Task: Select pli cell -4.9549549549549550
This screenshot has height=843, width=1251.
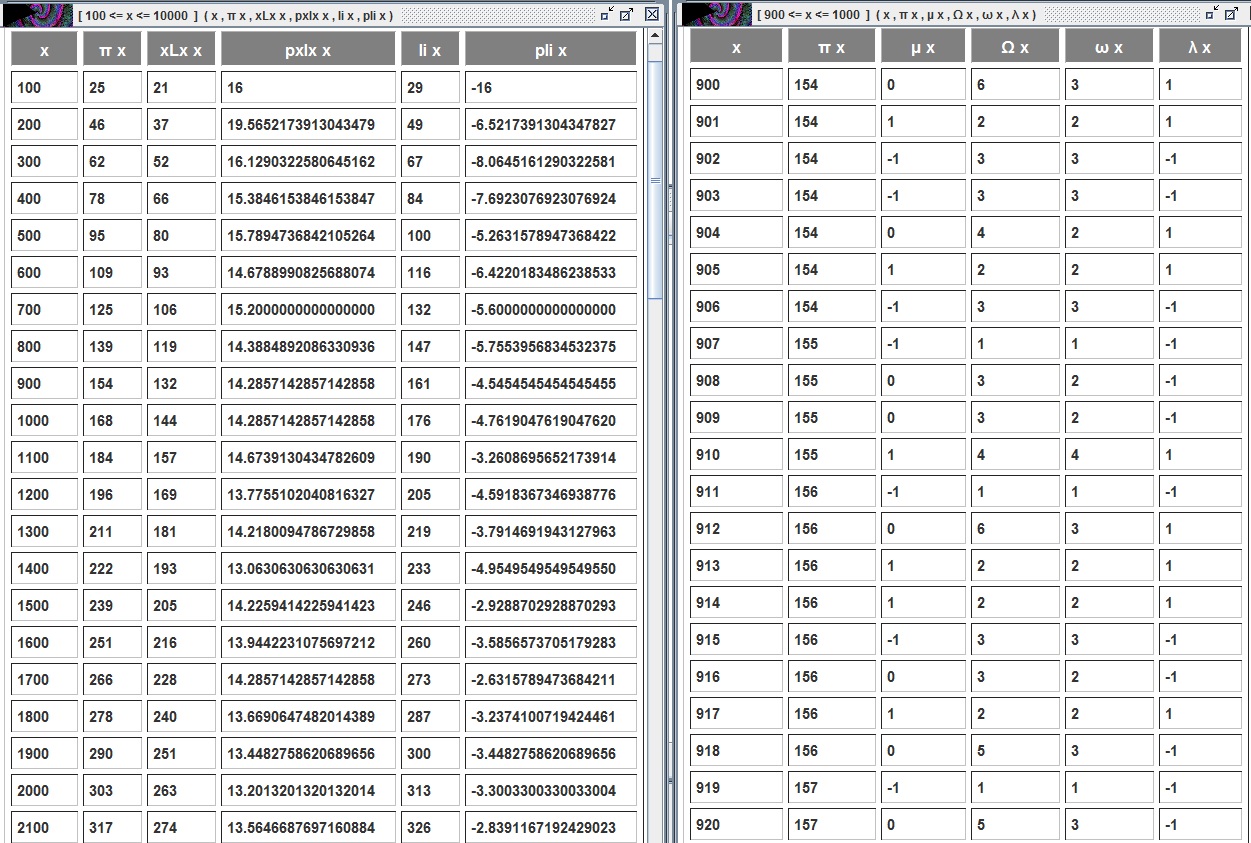Action: 550,569
